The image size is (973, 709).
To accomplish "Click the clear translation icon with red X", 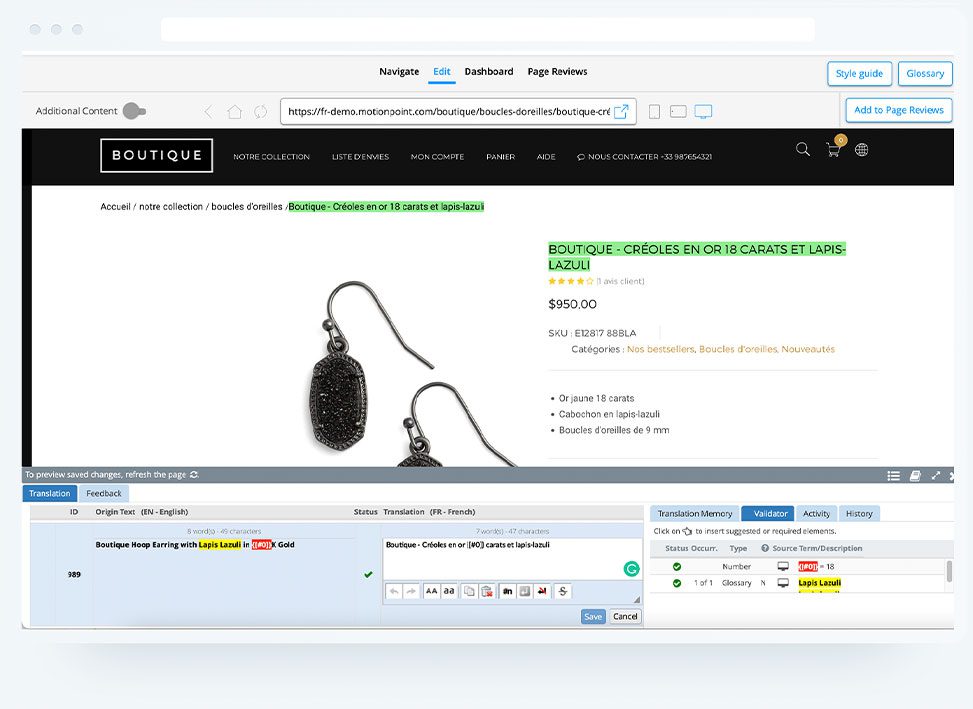I will [x=487, y=591].
